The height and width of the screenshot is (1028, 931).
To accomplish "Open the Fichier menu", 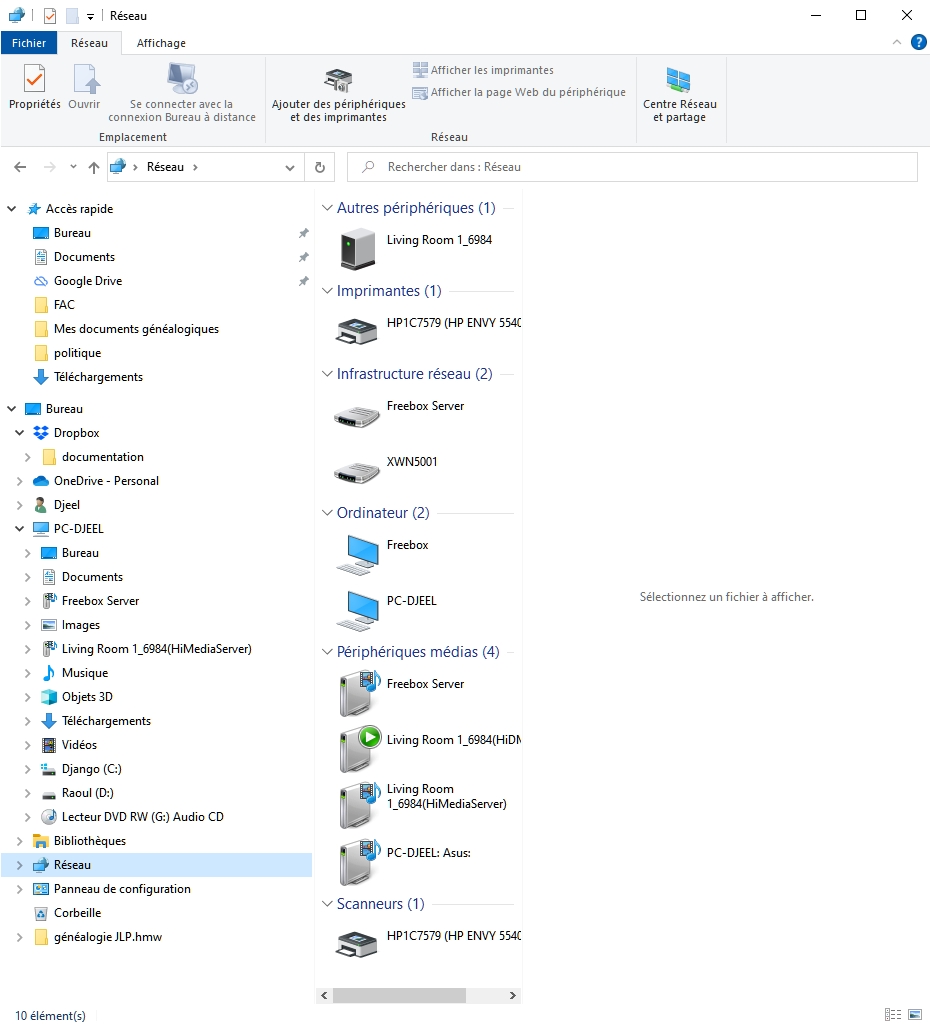I will (29, 43).
